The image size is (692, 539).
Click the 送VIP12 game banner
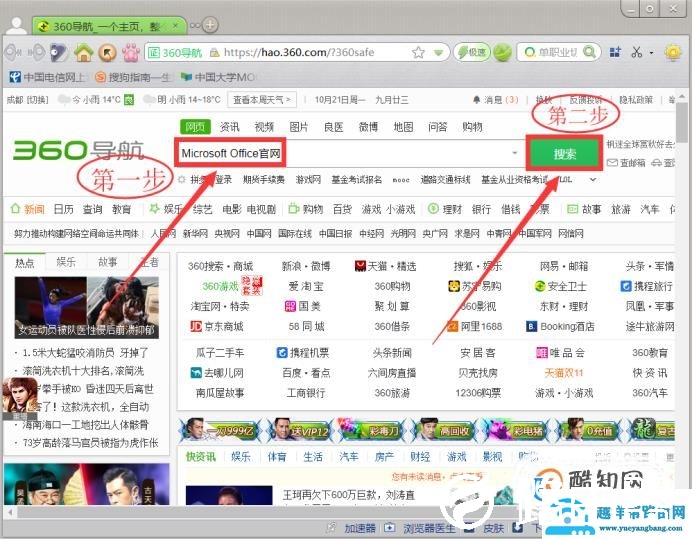tap(301, 430)
